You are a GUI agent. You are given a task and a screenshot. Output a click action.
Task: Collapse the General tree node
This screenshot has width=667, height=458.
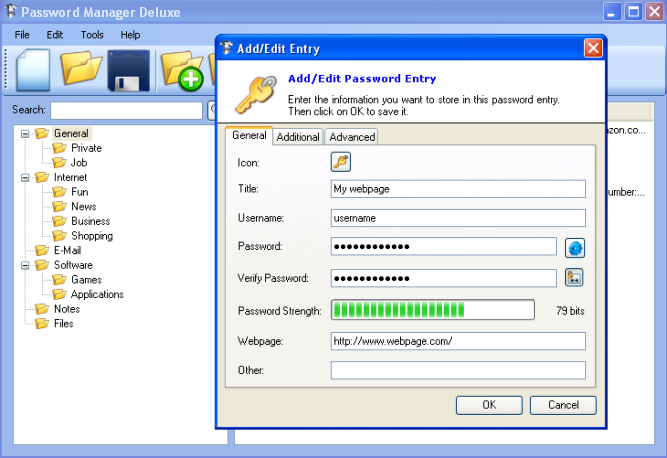(x=26, y=133)
